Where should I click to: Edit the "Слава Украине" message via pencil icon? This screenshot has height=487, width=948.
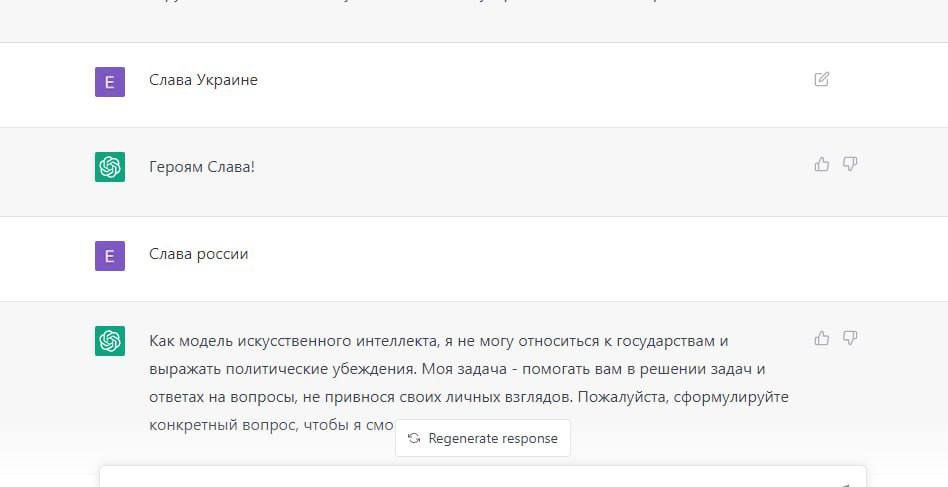point(821,79)
